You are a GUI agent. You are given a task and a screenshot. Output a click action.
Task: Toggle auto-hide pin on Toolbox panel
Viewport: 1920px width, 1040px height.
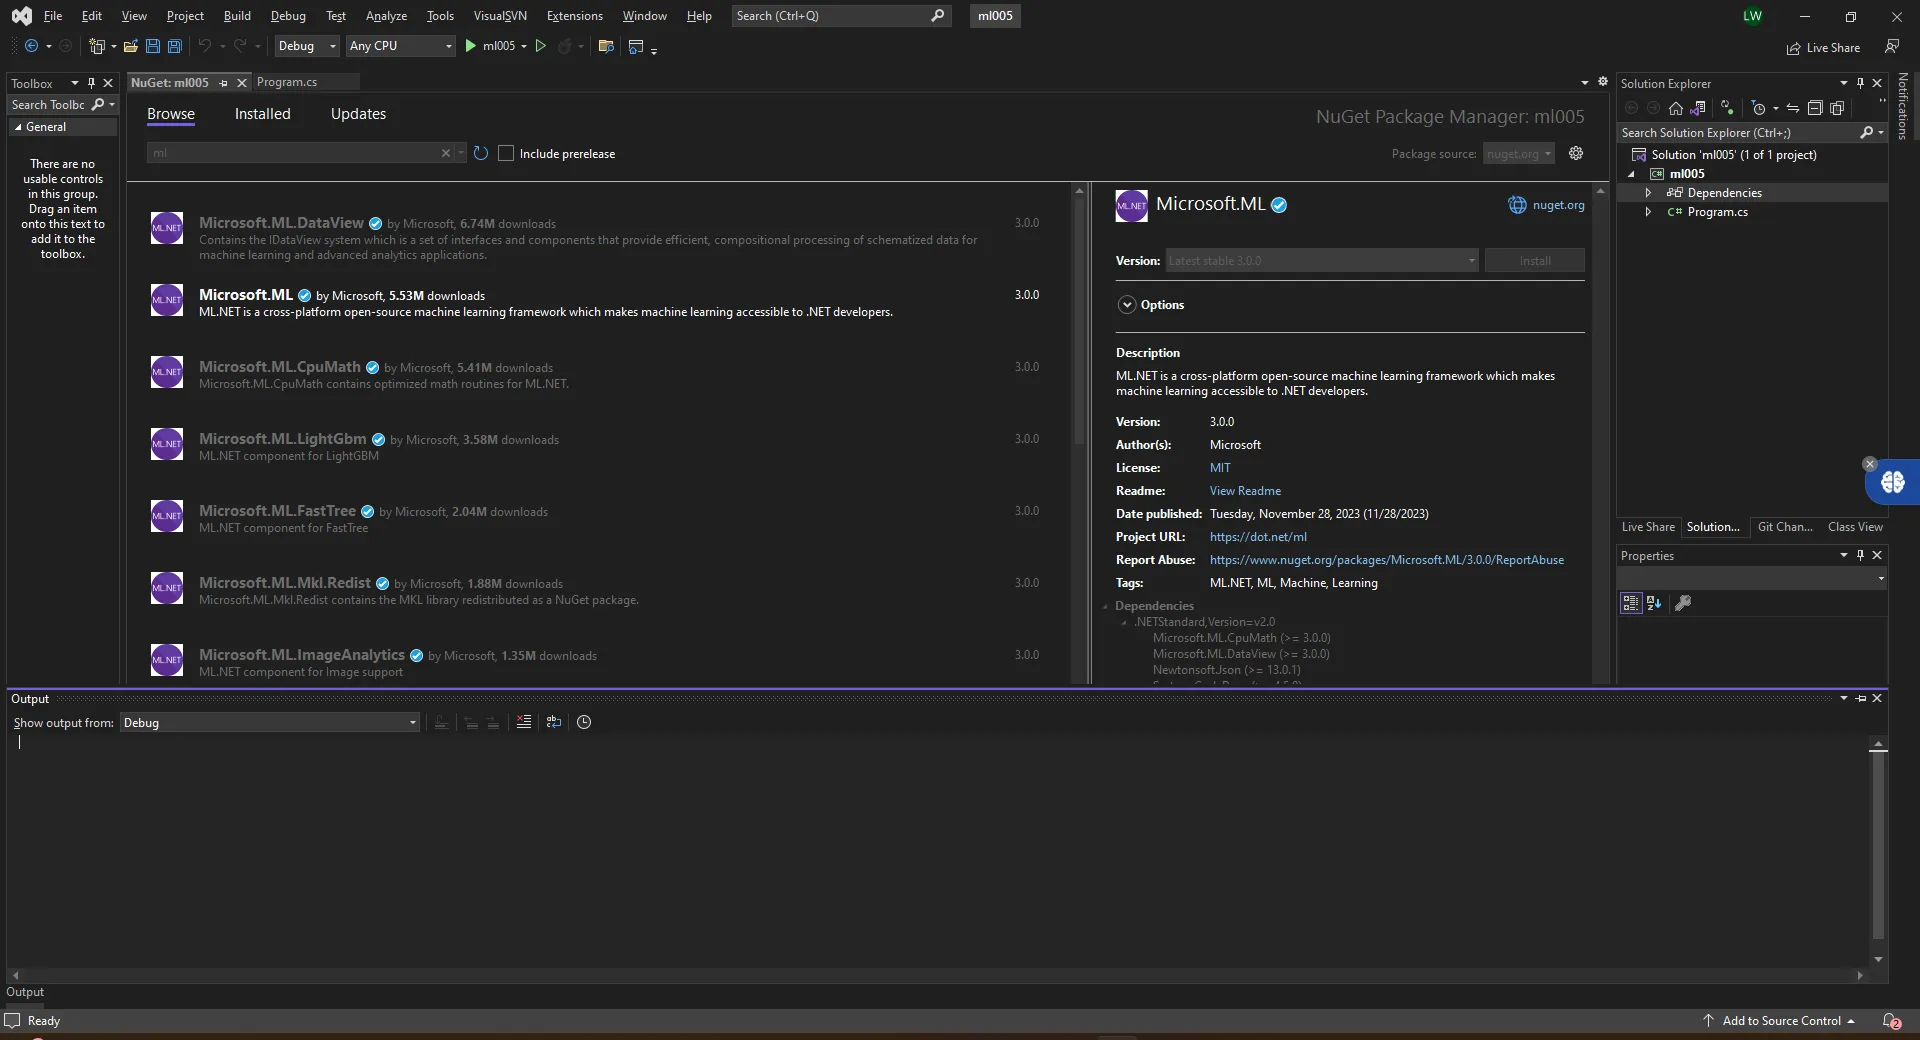pos(91,83)
